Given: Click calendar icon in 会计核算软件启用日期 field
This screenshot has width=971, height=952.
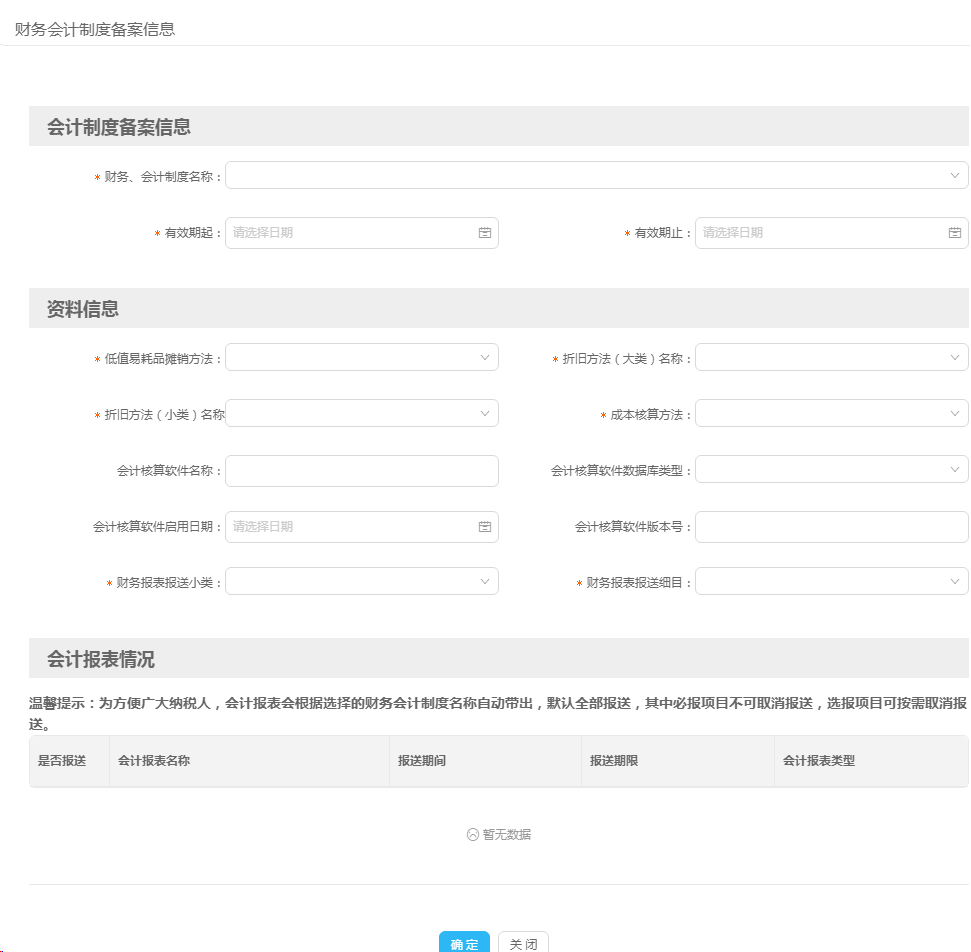Looking at the screenshot, I should coord(485,527).
